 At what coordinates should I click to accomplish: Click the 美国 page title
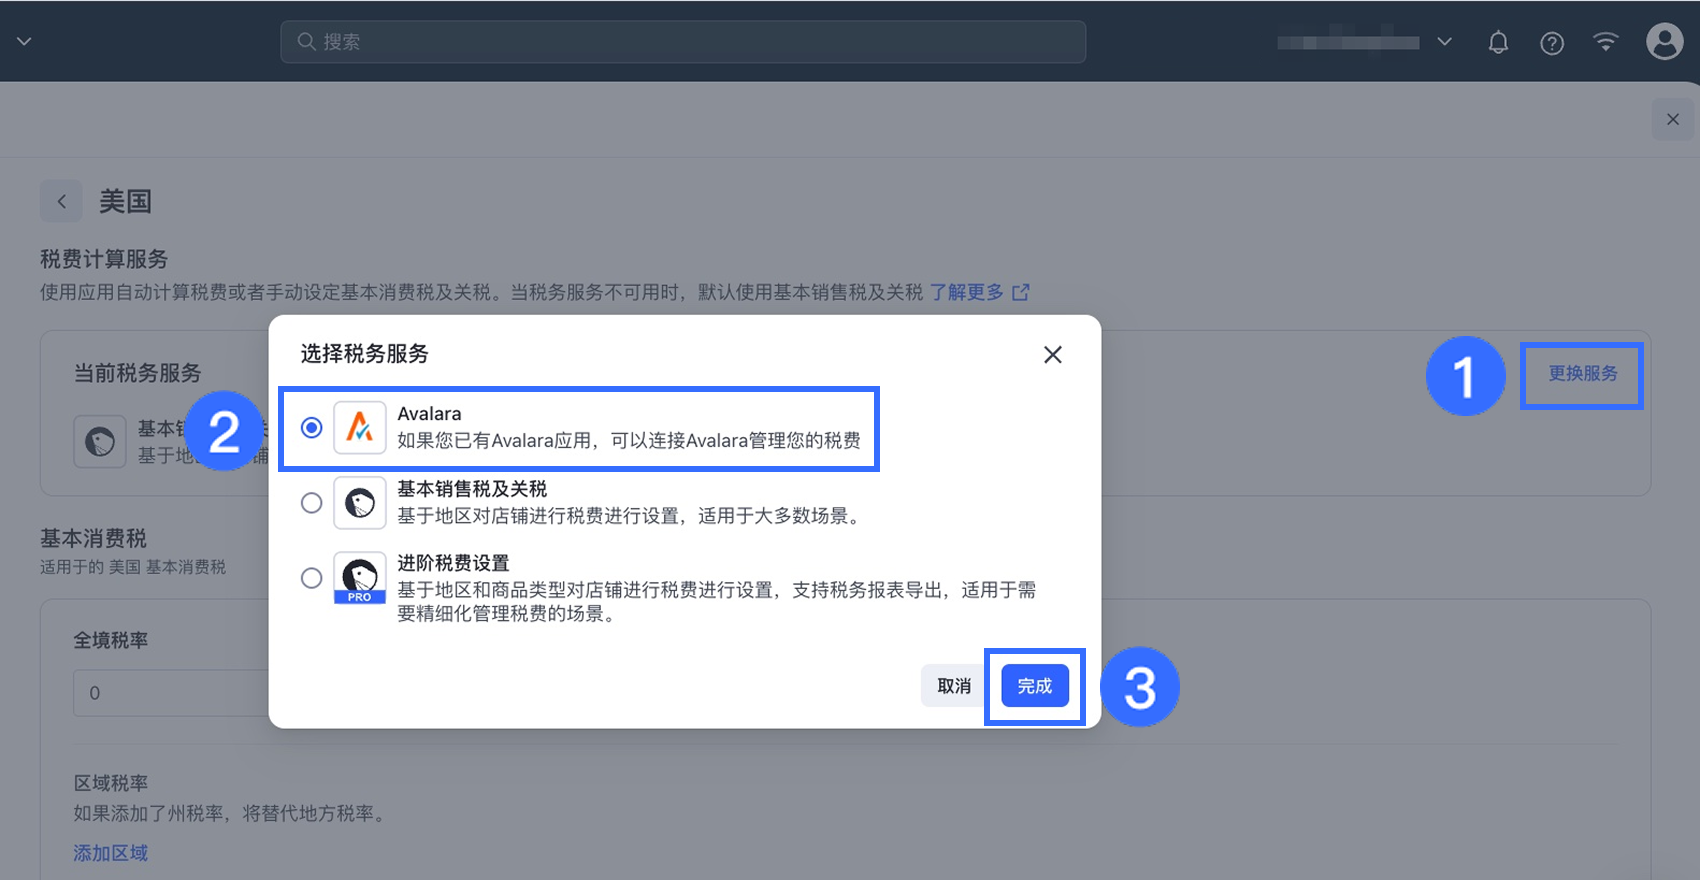(125, 201)
